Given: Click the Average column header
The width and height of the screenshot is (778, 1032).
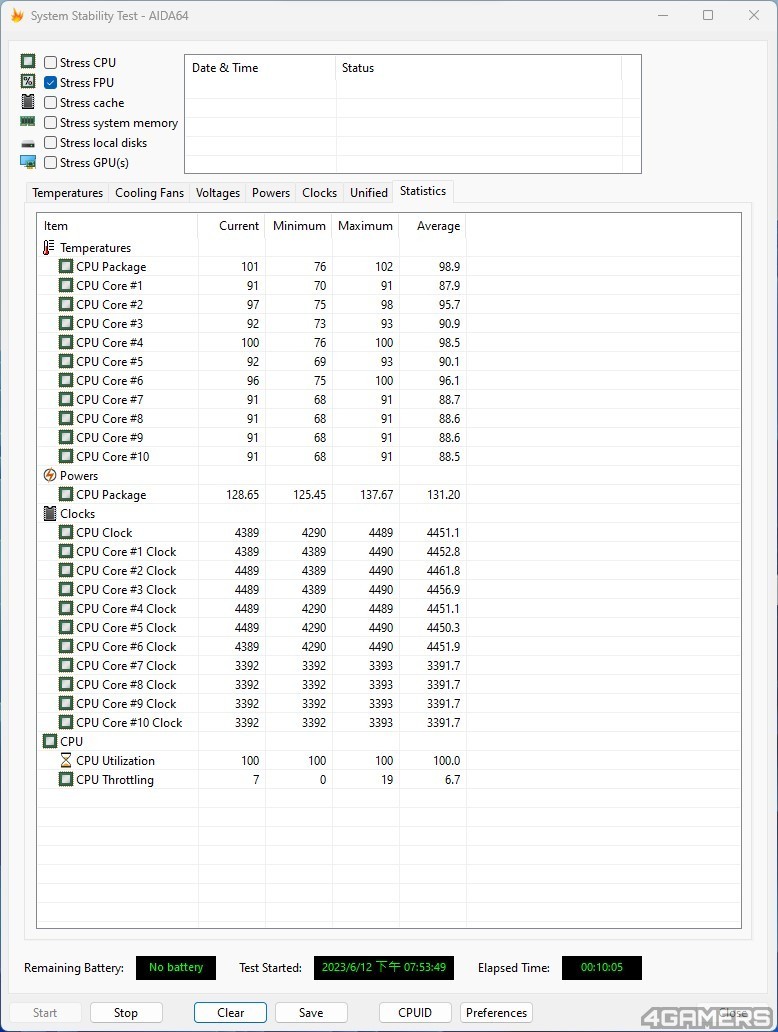Looking at the screenshot, I should click(x=432, y=226).
